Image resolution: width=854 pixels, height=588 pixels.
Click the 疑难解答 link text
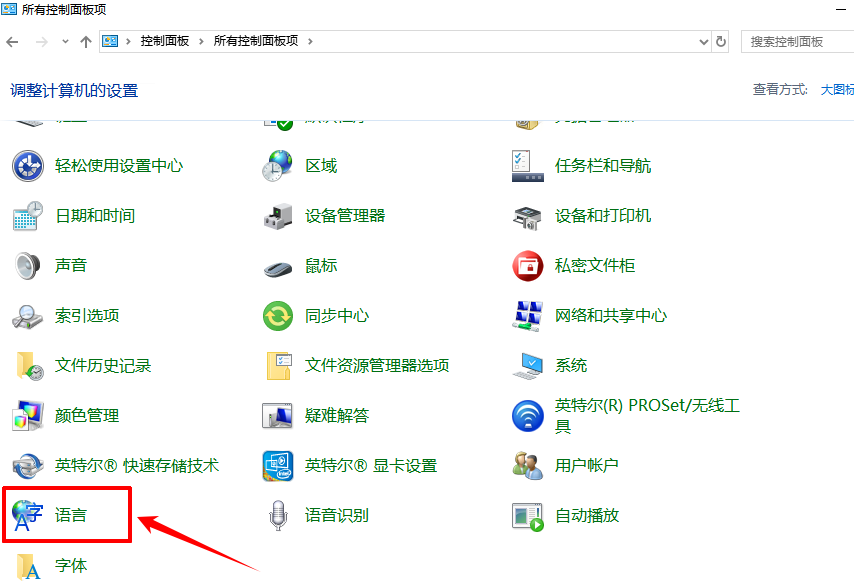pyautogui.click(x=337, y=415)
